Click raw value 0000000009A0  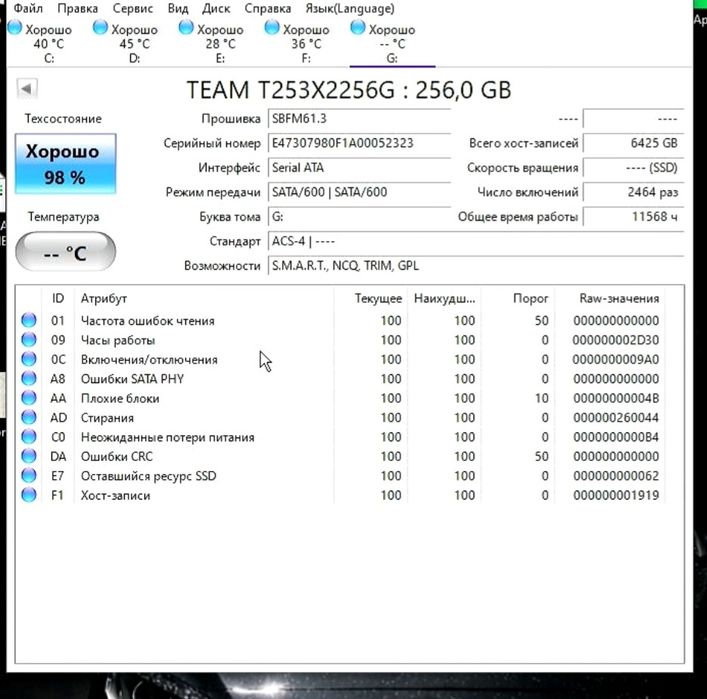tap(615, 359)
